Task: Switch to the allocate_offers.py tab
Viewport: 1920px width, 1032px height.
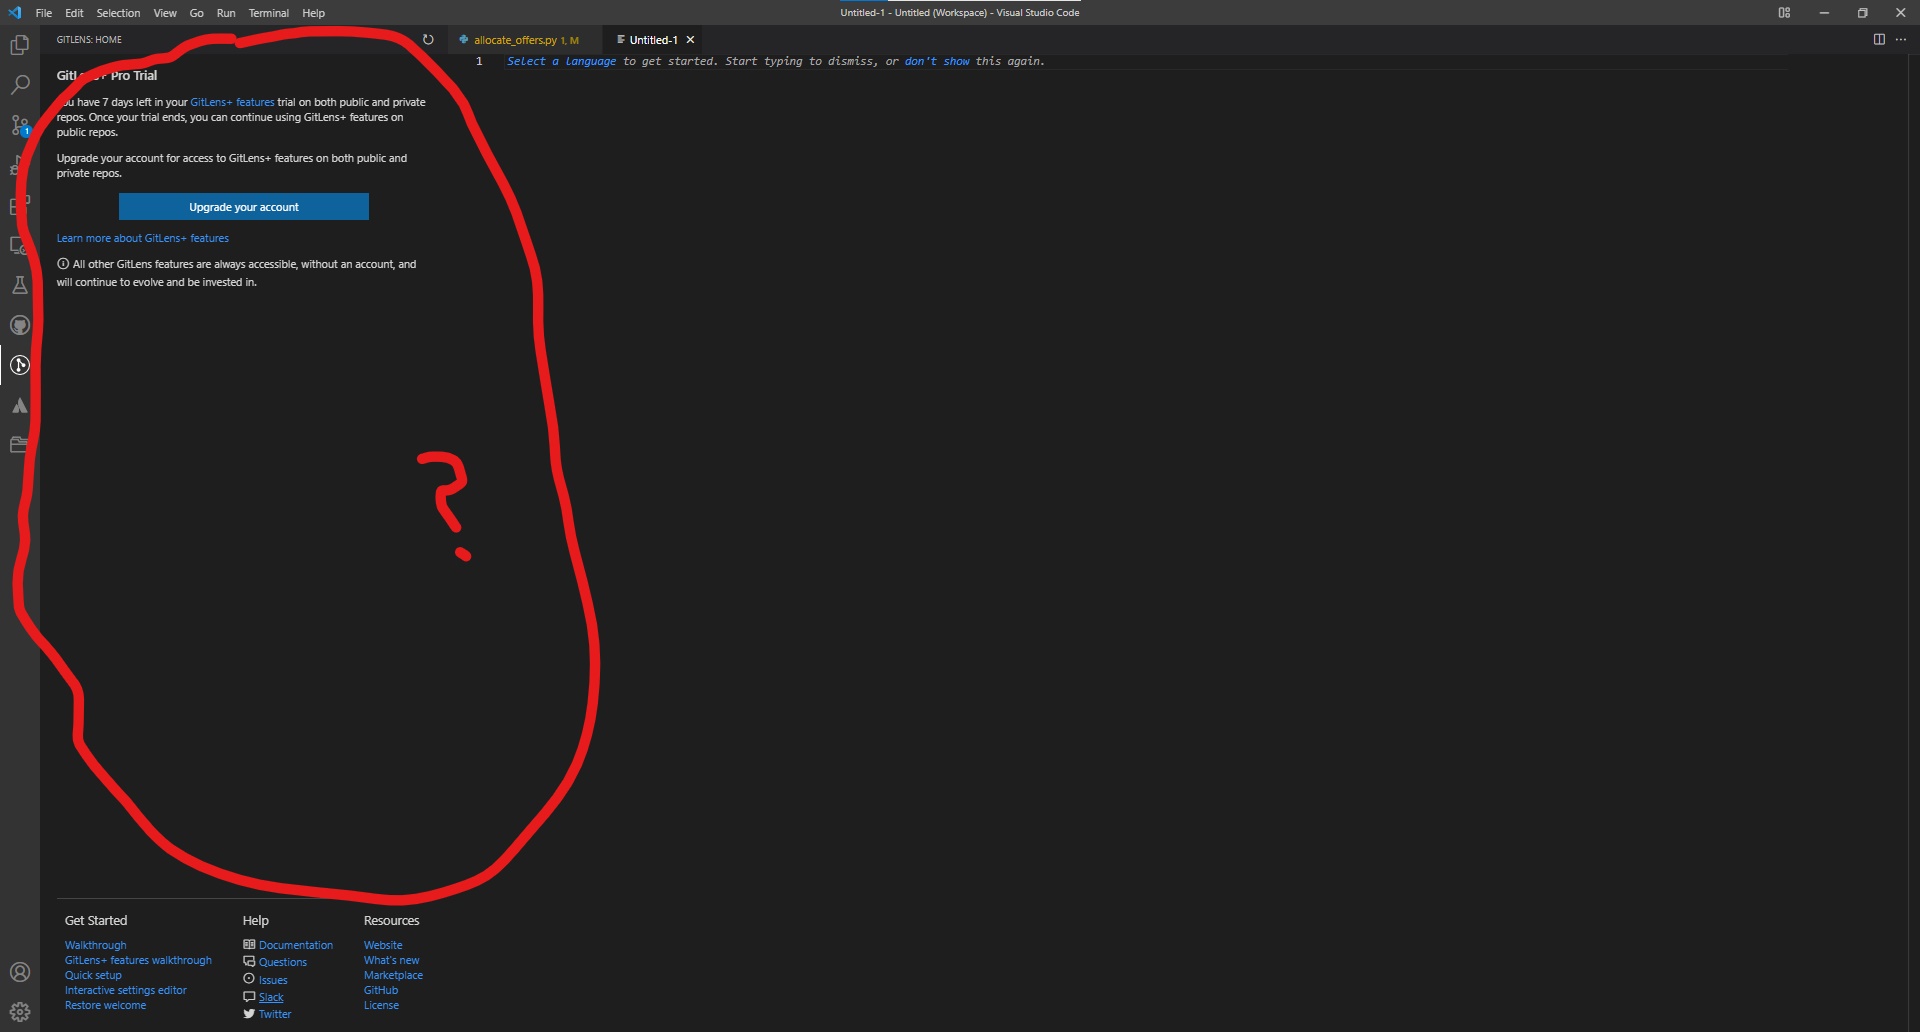Action: click(x=526, y=40)
